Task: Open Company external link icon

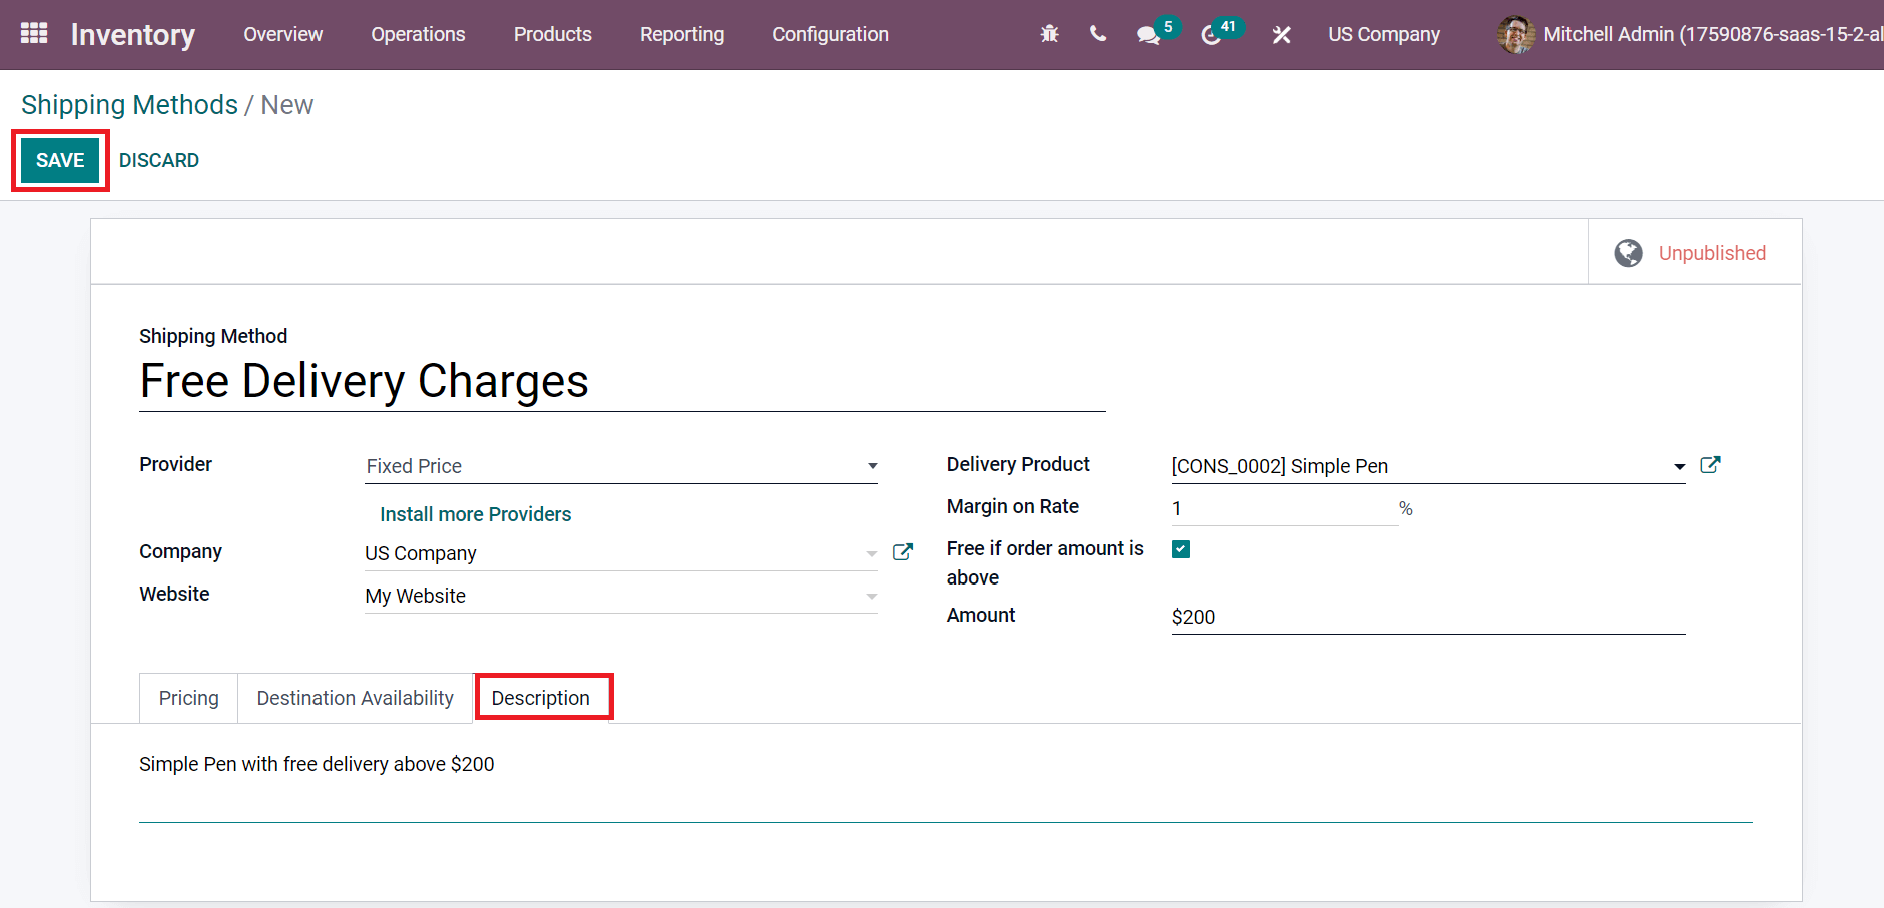Action: [x=902, y=552]
